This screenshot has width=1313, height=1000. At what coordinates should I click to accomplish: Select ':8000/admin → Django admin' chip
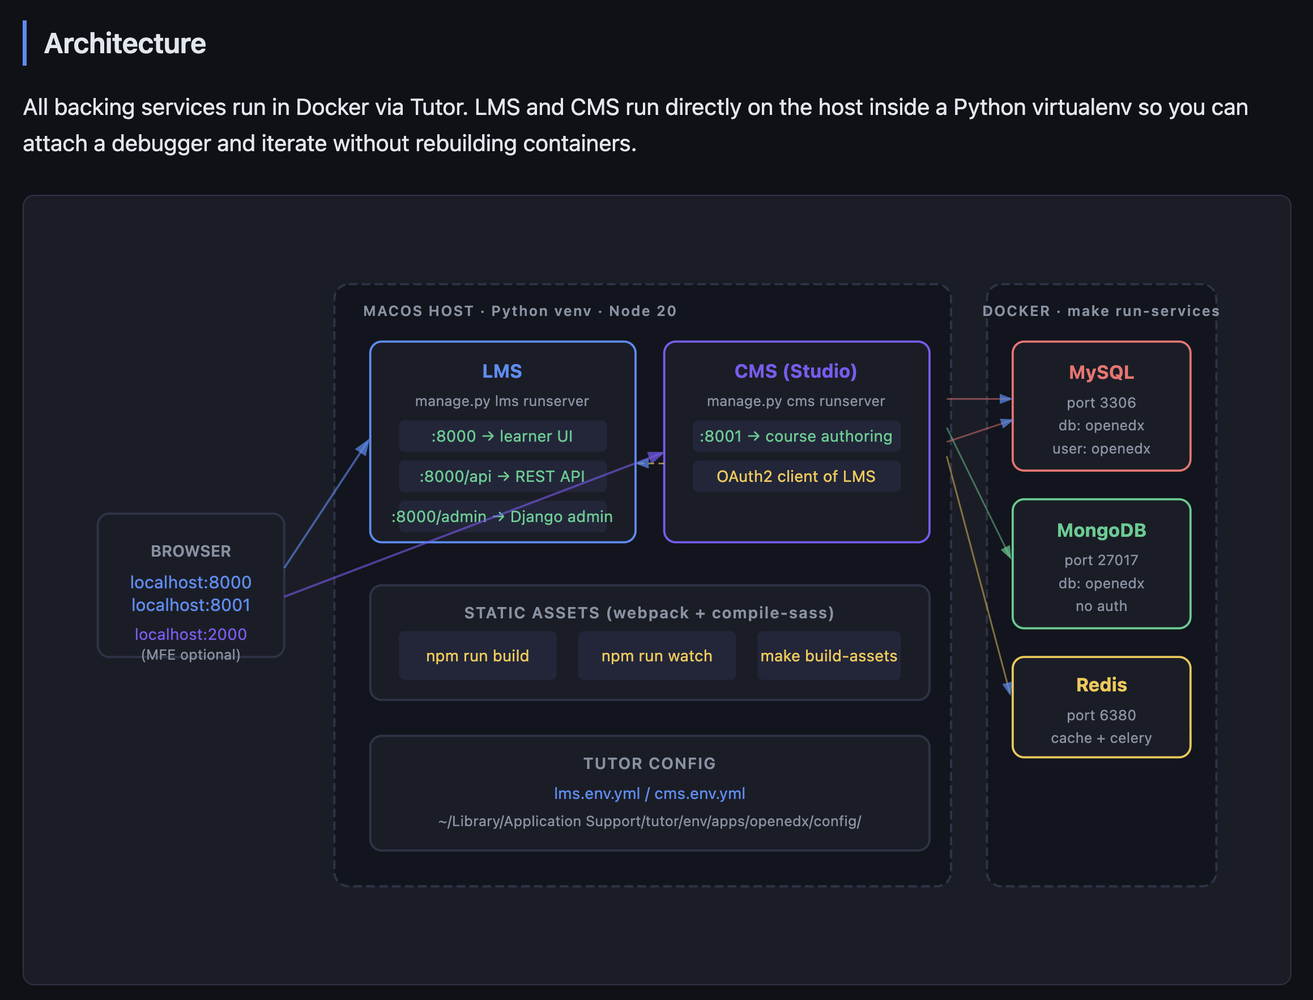pyautogui.click(x=502, y=516)
